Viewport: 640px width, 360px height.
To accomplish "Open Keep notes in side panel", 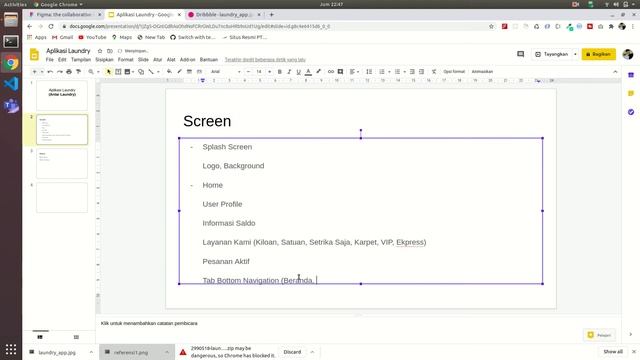I will tap(631, 93).
